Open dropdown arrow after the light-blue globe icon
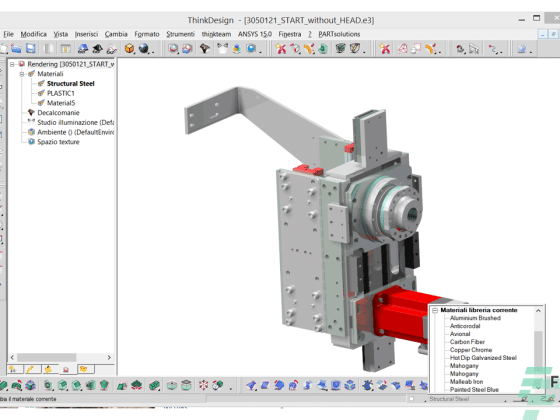The image size is (560, 420). (531, 52)
